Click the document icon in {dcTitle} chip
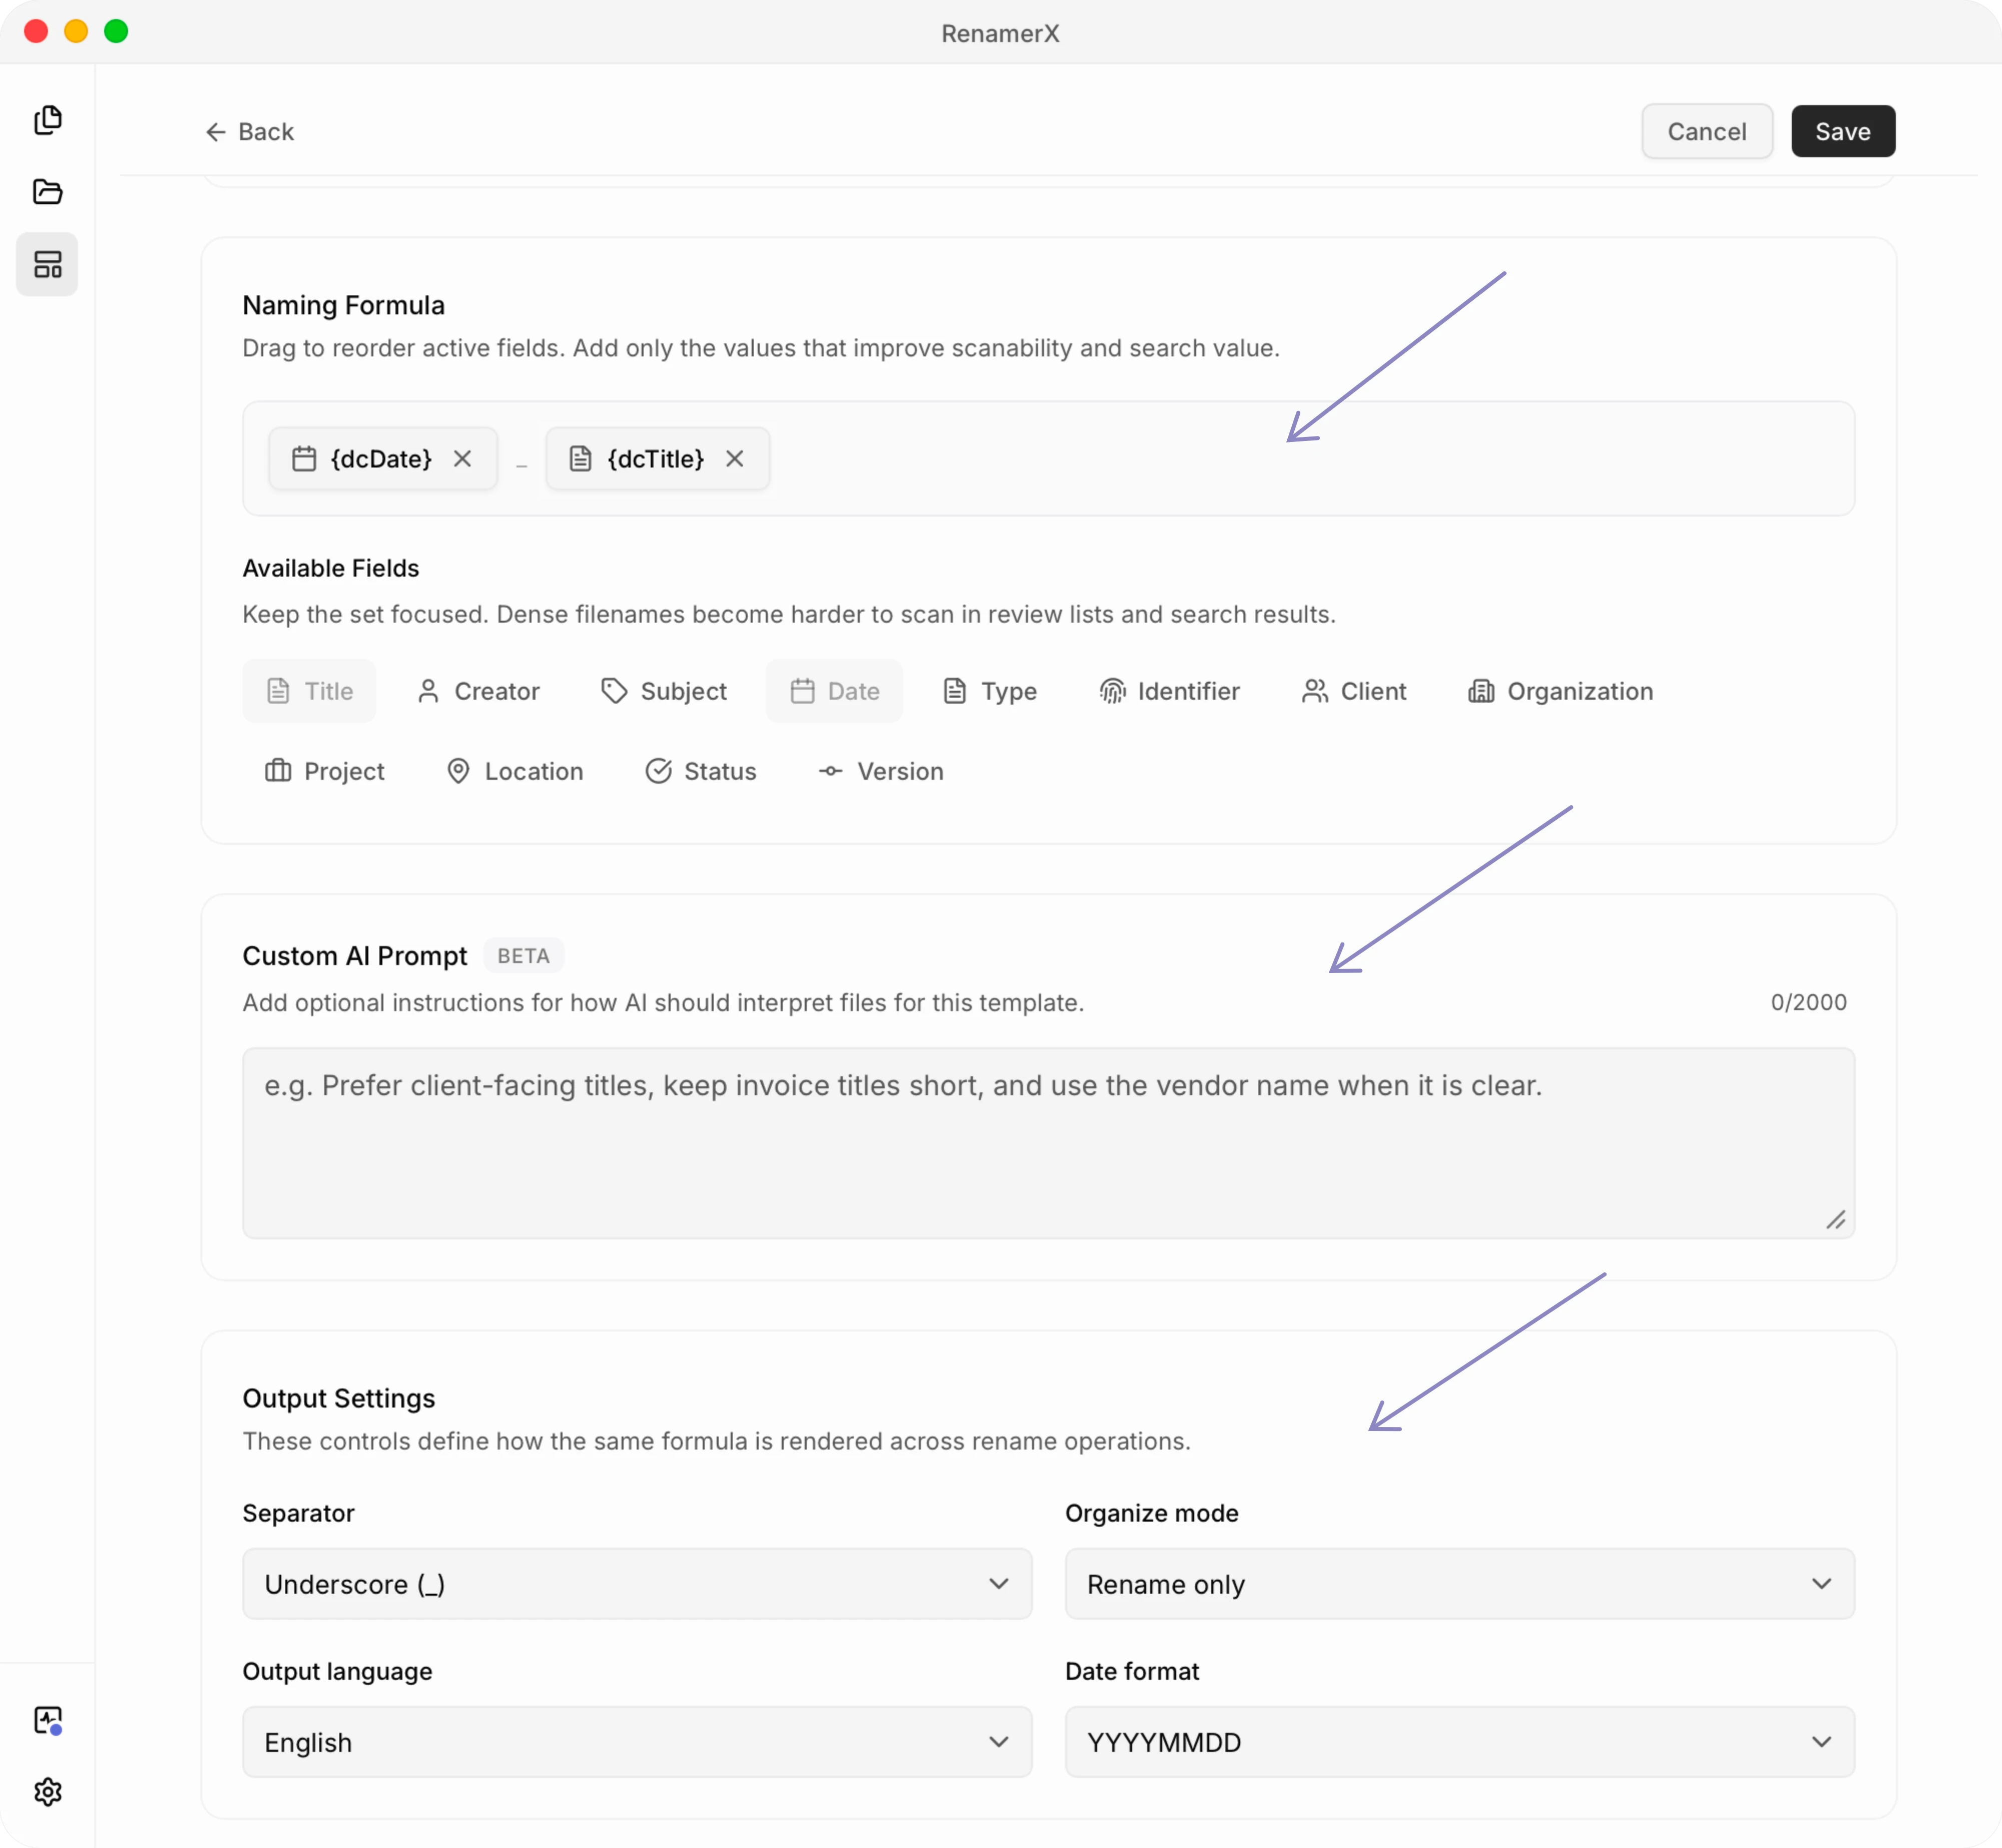2002x1848 pixels. pos(580,459)
